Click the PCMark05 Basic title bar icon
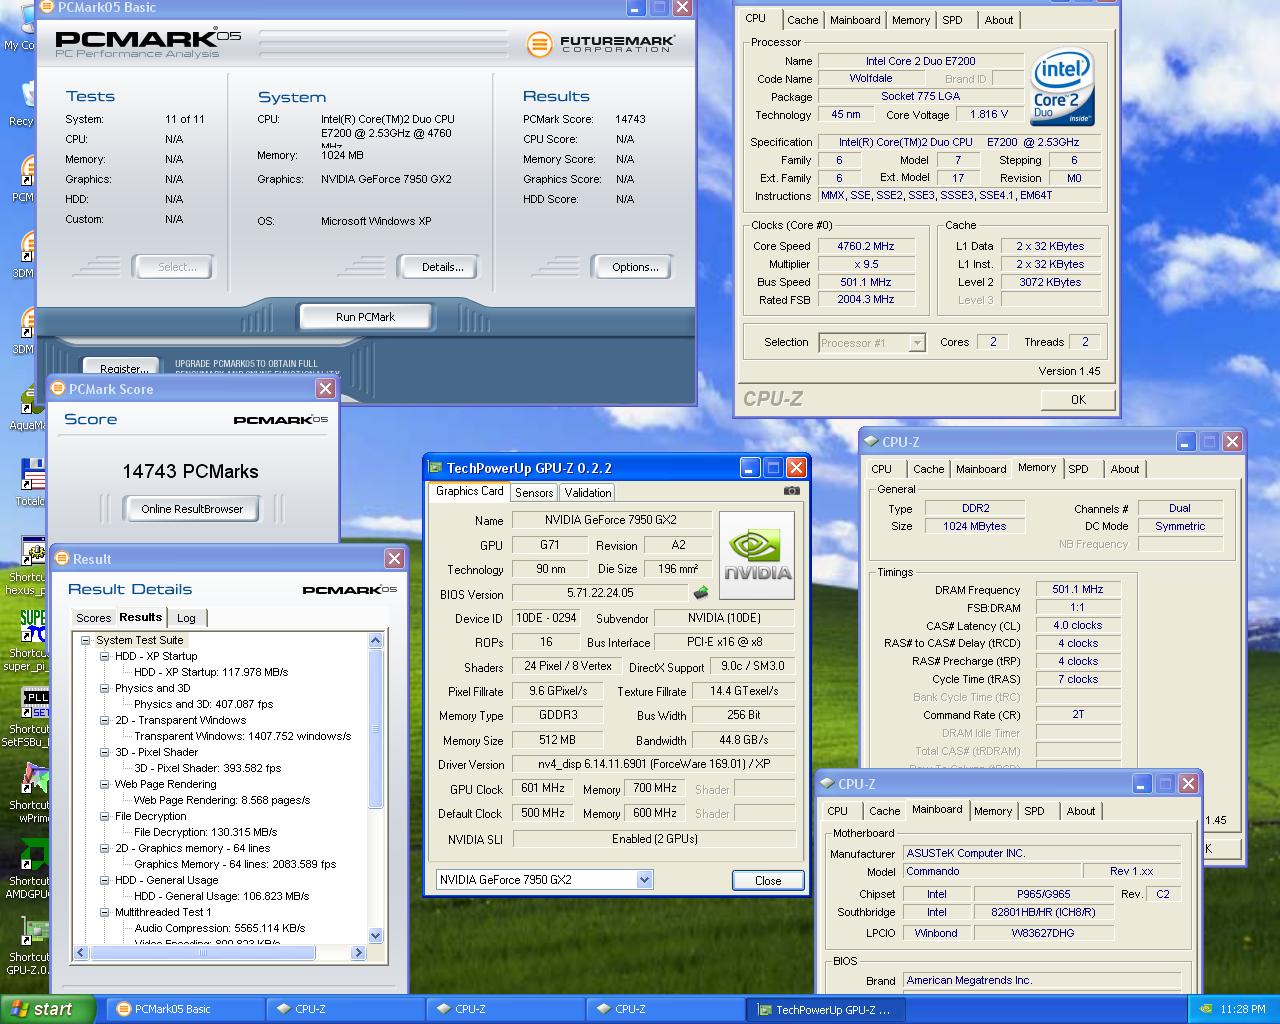The height and width of the screenshot is (1024, 1280). 47,7
